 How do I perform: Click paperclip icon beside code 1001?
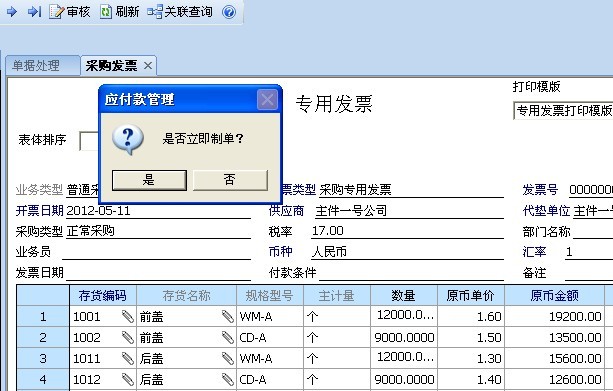[x=128, y=316]
